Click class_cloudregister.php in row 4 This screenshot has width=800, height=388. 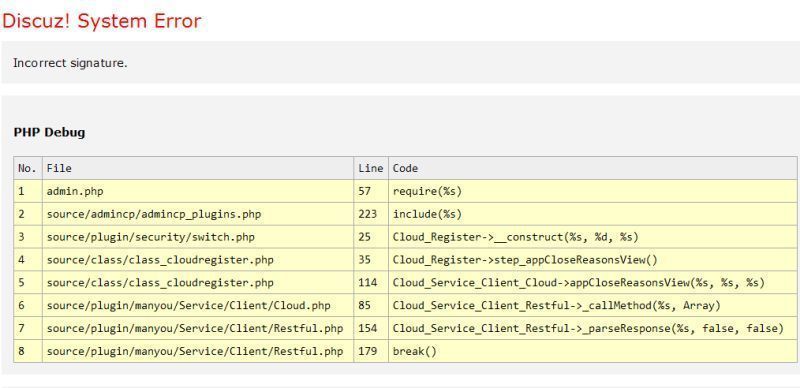(x=198, y=260)
